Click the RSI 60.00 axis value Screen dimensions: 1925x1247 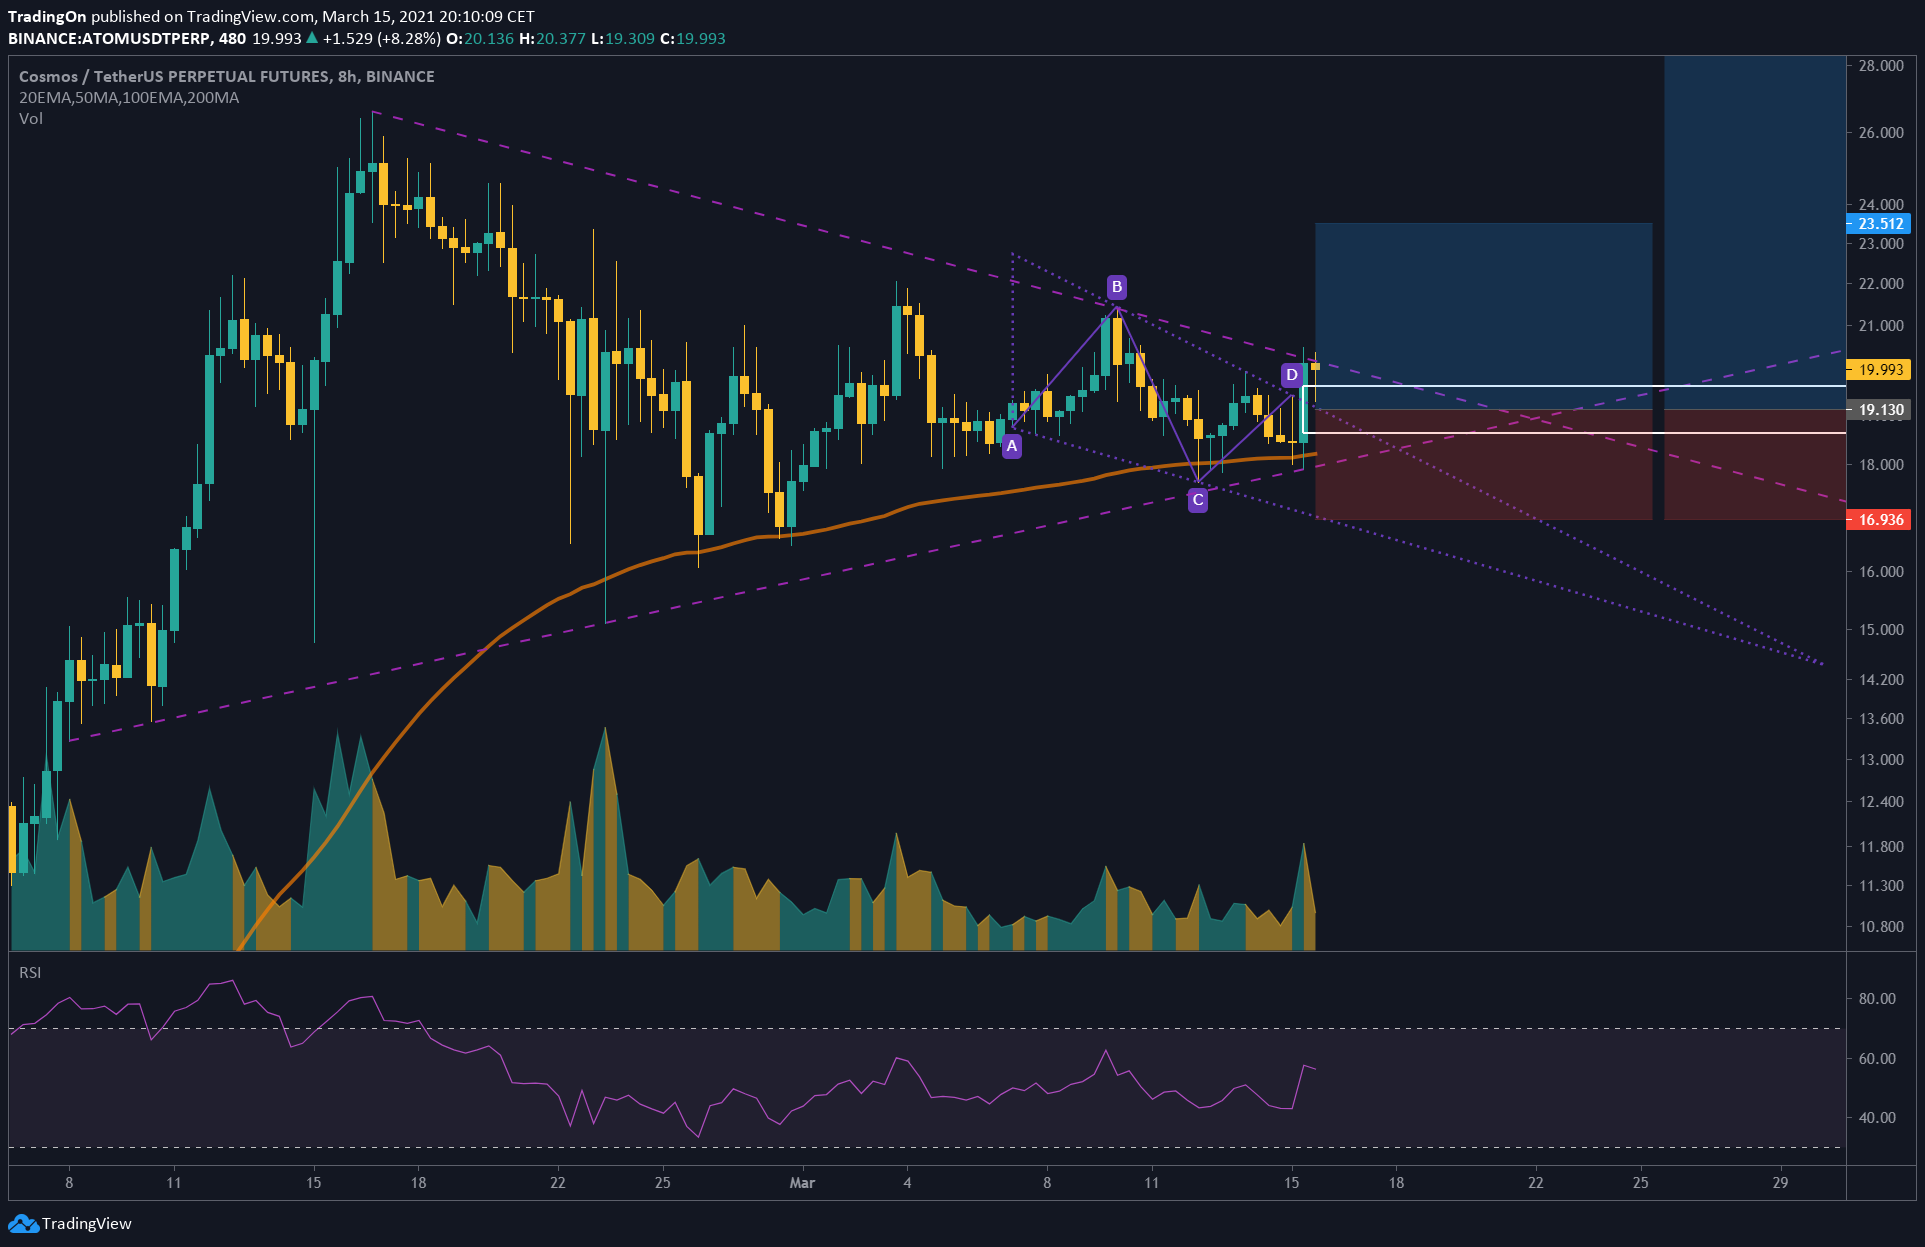pyautogui.click(x=1877, y=1059)
